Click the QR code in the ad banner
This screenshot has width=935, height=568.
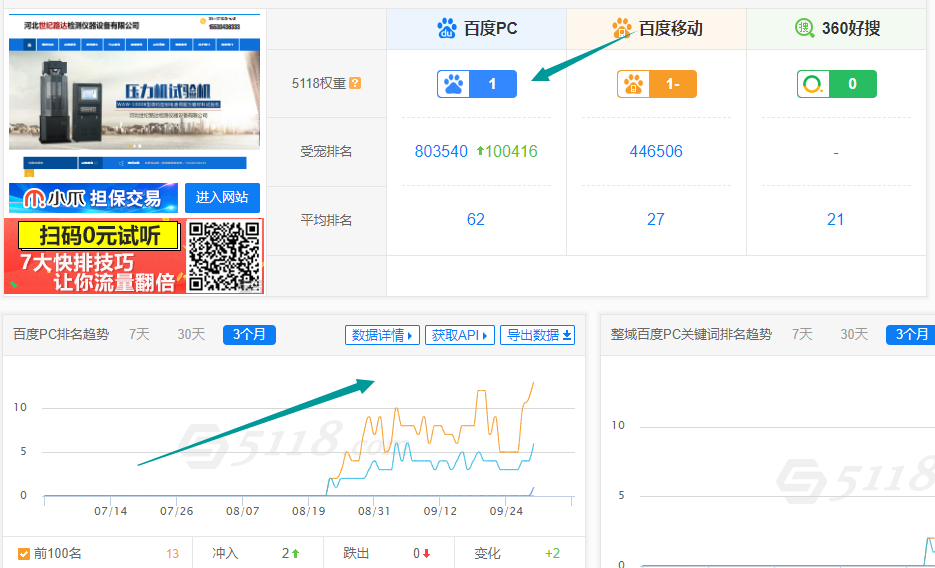[x=224, y=256]
